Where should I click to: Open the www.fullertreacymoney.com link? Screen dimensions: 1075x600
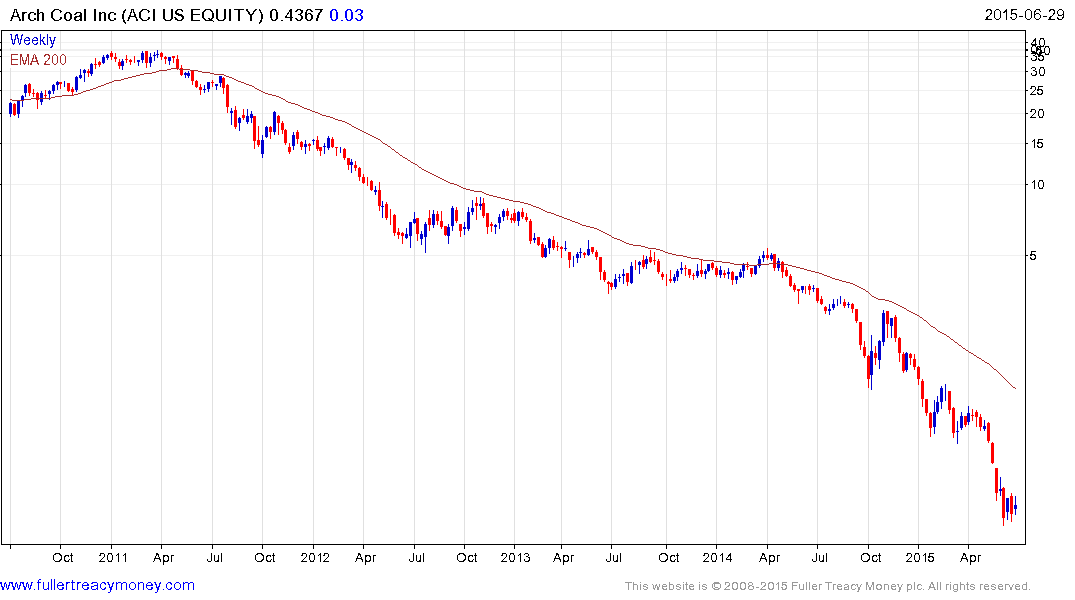coord(97,585)
